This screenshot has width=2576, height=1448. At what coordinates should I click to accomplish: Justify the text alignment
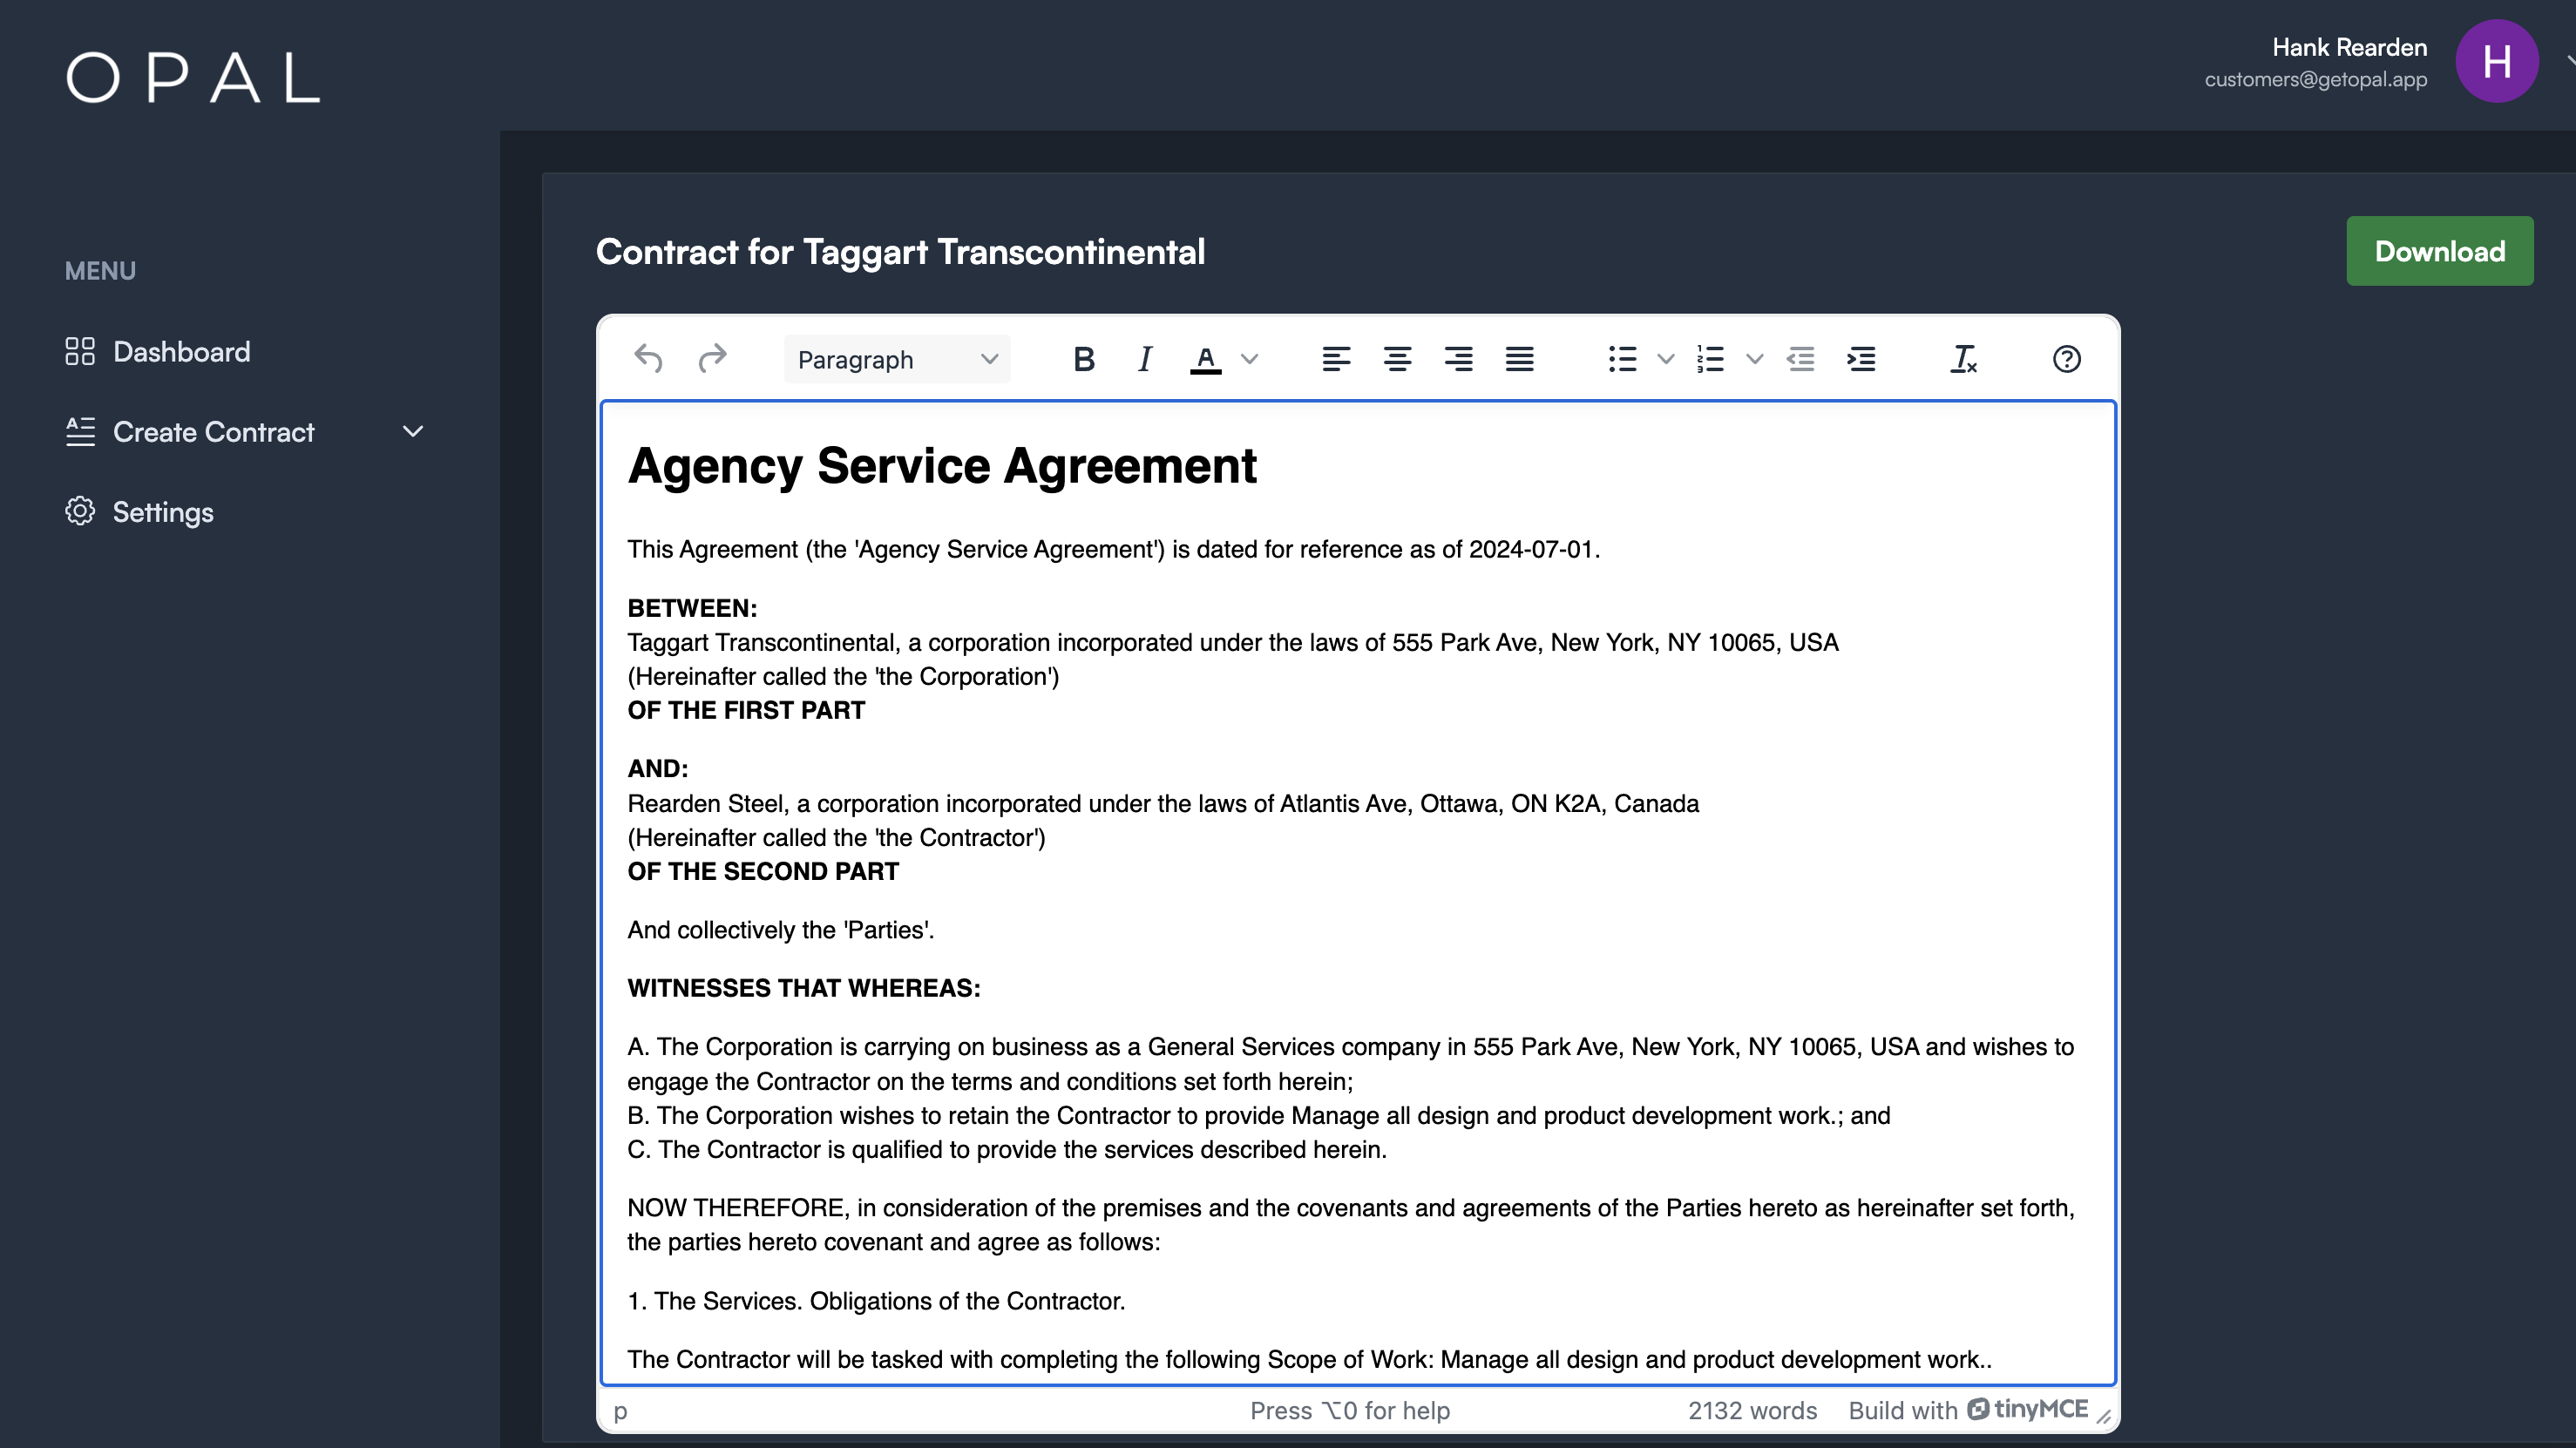pos(1519,359)
